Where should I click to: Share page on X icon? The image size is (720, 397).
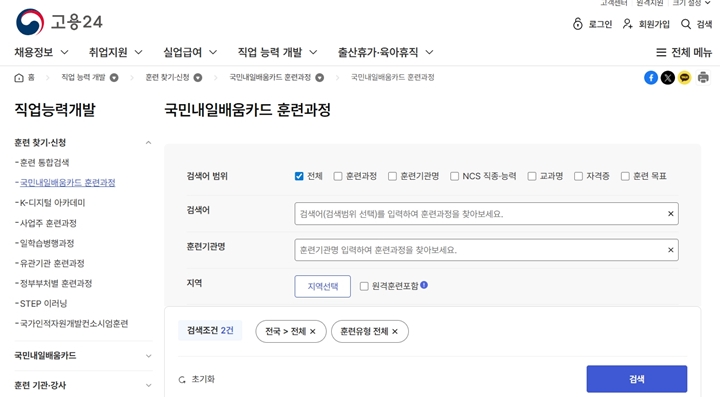click(668, 78)
